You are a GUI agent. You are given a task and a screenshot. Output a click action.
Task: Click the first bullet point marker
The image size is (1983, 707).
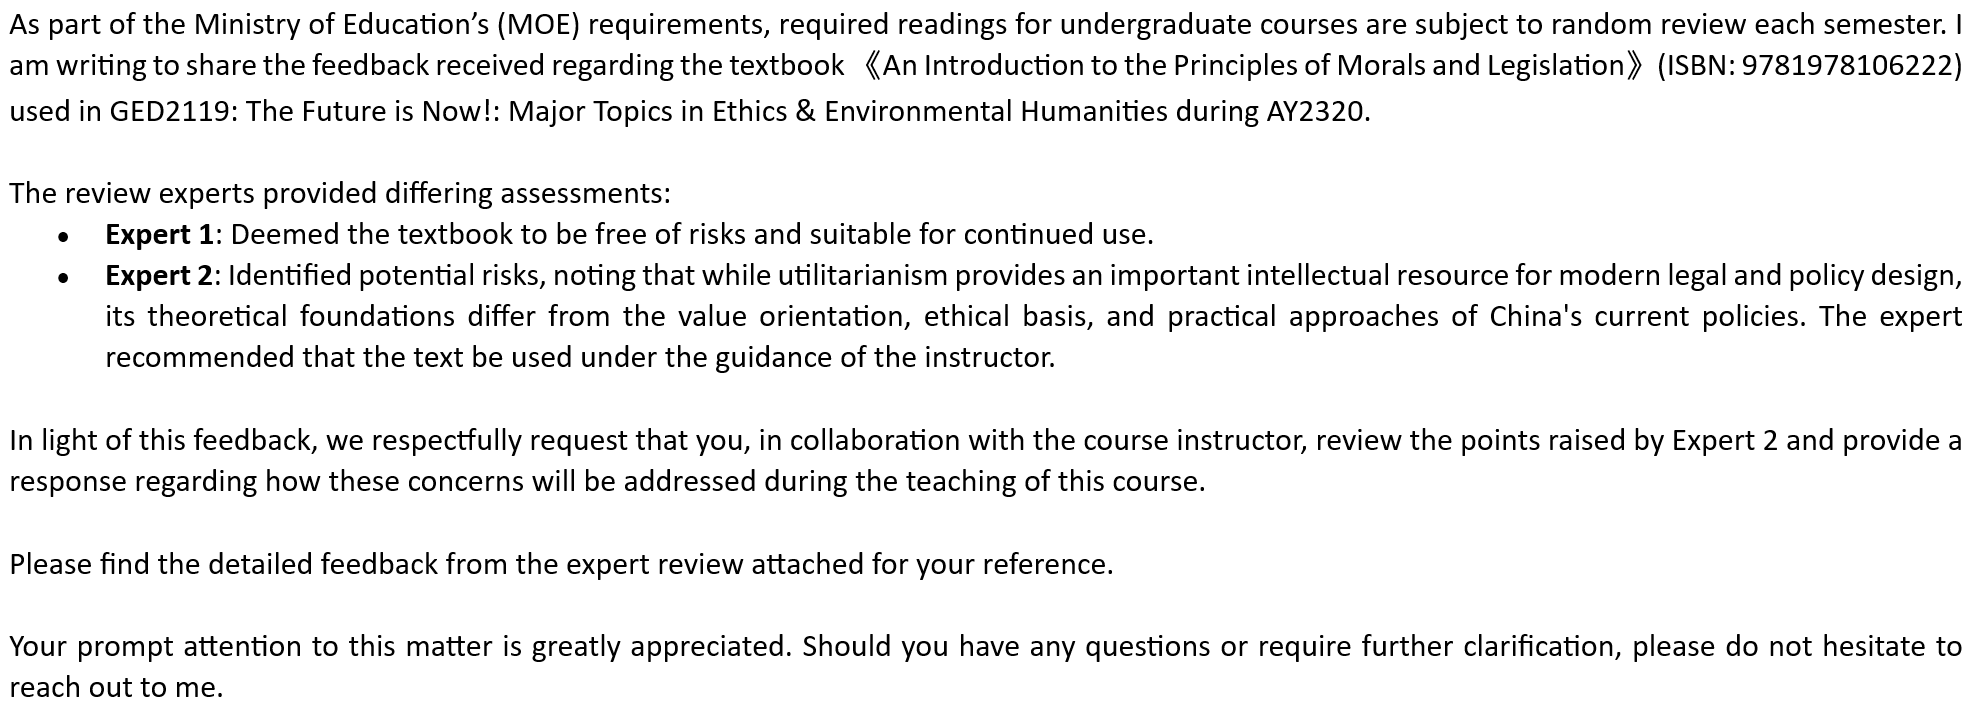point(64,237)
